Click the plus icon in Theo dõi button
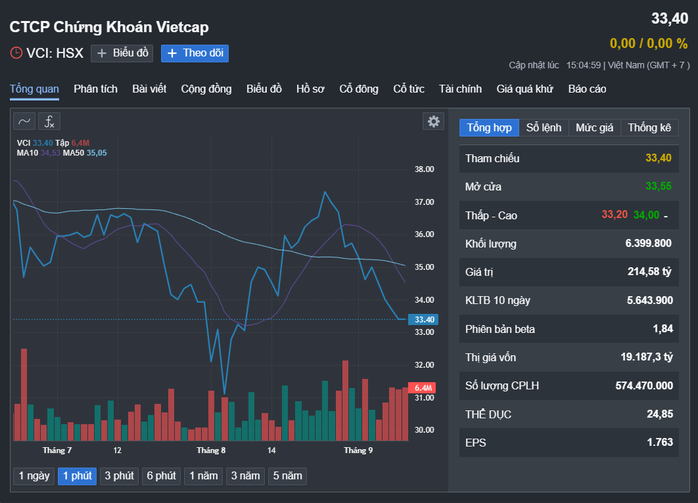This screenshot has height=503, width=698. (172, 53)
